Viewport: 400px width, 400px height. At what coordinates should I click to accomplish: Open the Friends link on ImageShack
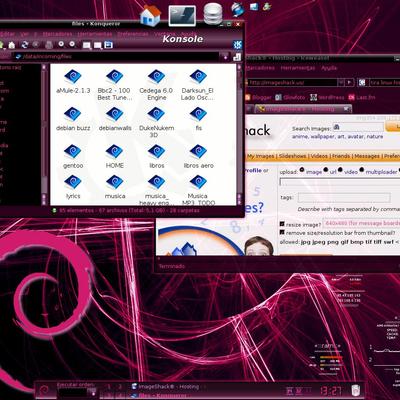click(341, 156)
